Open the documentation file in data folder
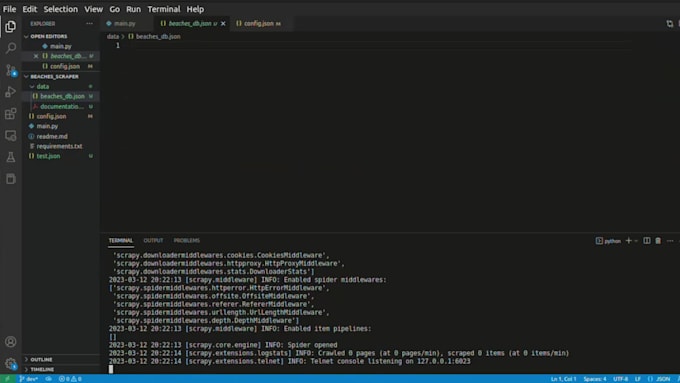 (x=61, y=106)
